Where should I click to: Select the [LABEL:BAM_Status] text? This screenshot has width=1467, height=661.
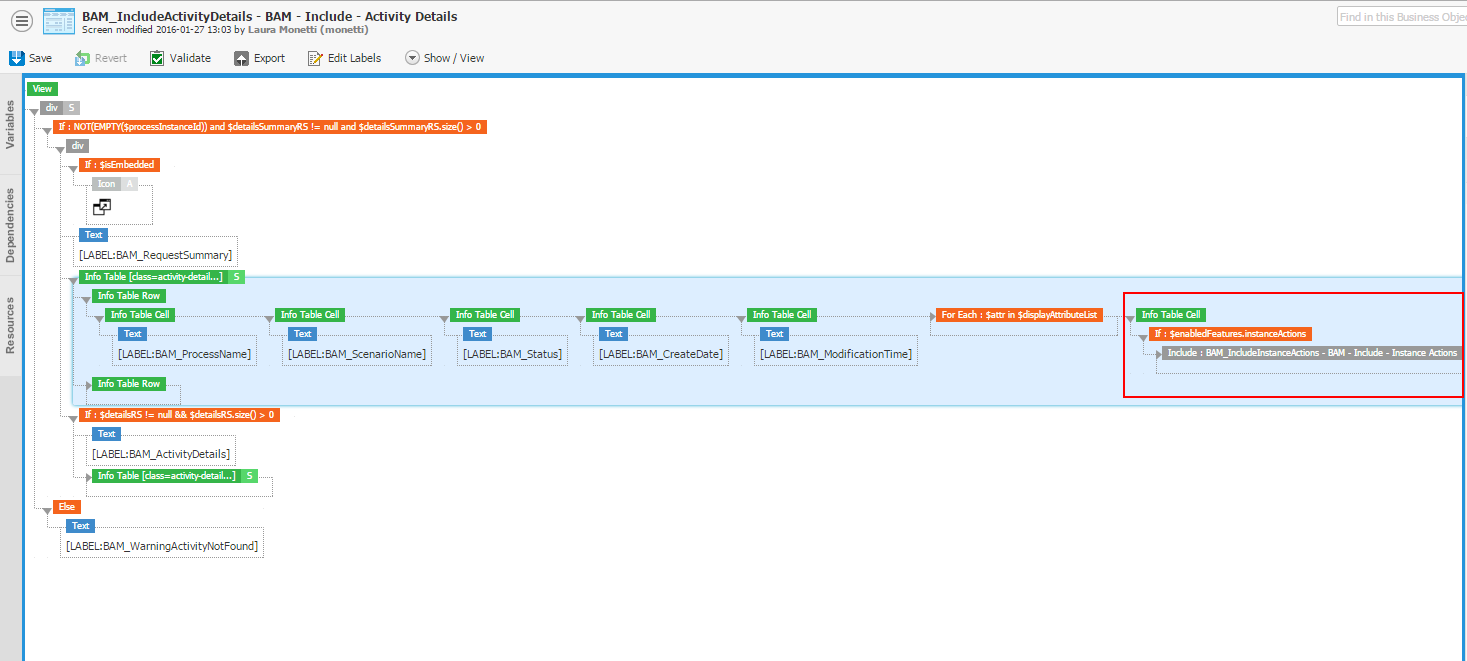(x=512, y=354)
